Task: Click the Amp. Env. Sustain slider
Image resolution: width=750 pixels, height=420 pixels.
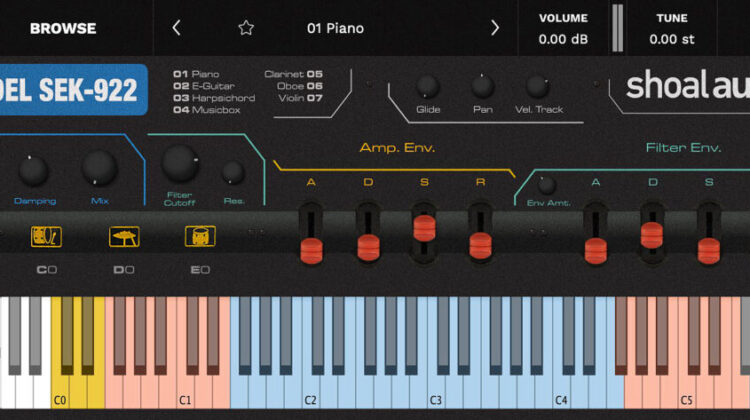Action: click(x=424, y=228)
